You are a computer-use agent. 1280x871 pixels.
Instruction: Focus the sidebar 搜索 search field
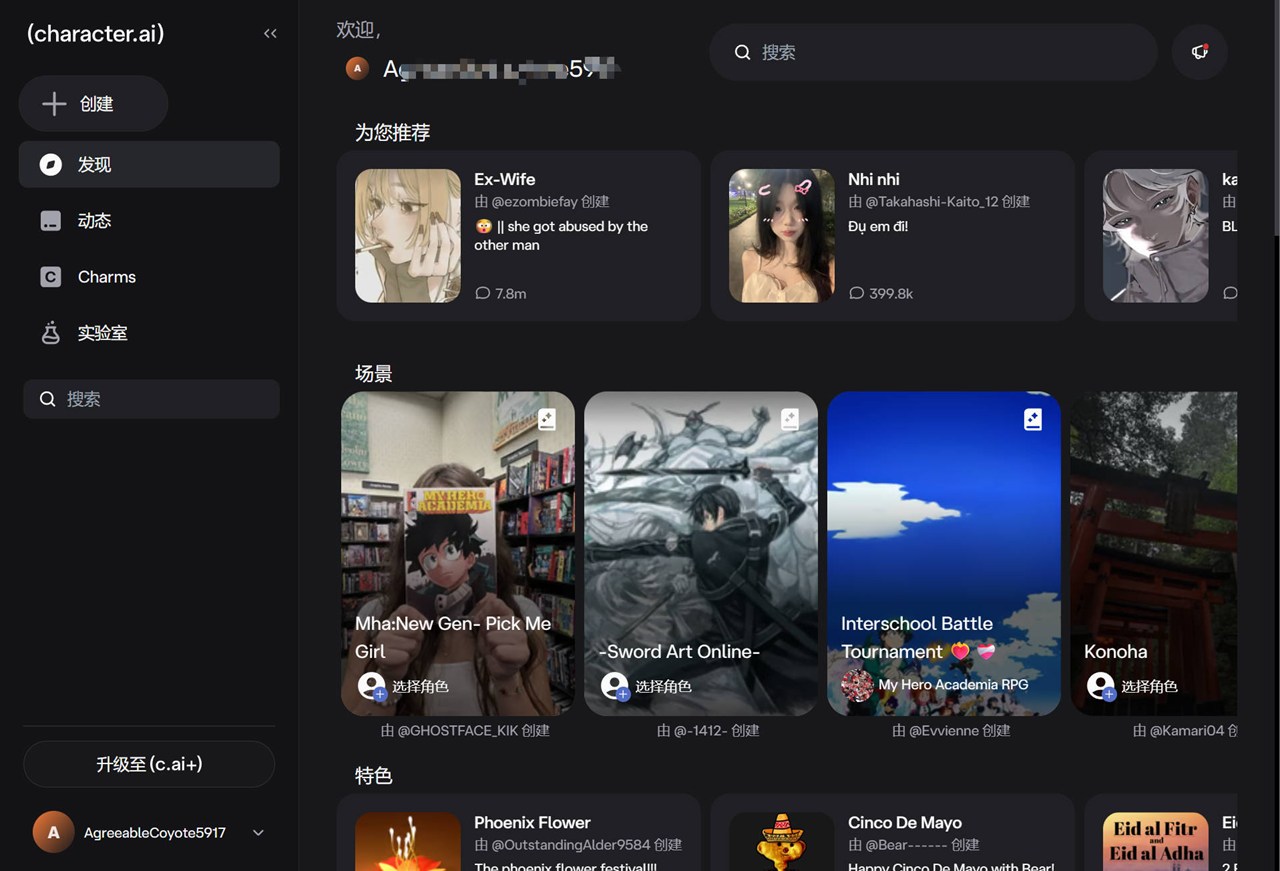151,399
